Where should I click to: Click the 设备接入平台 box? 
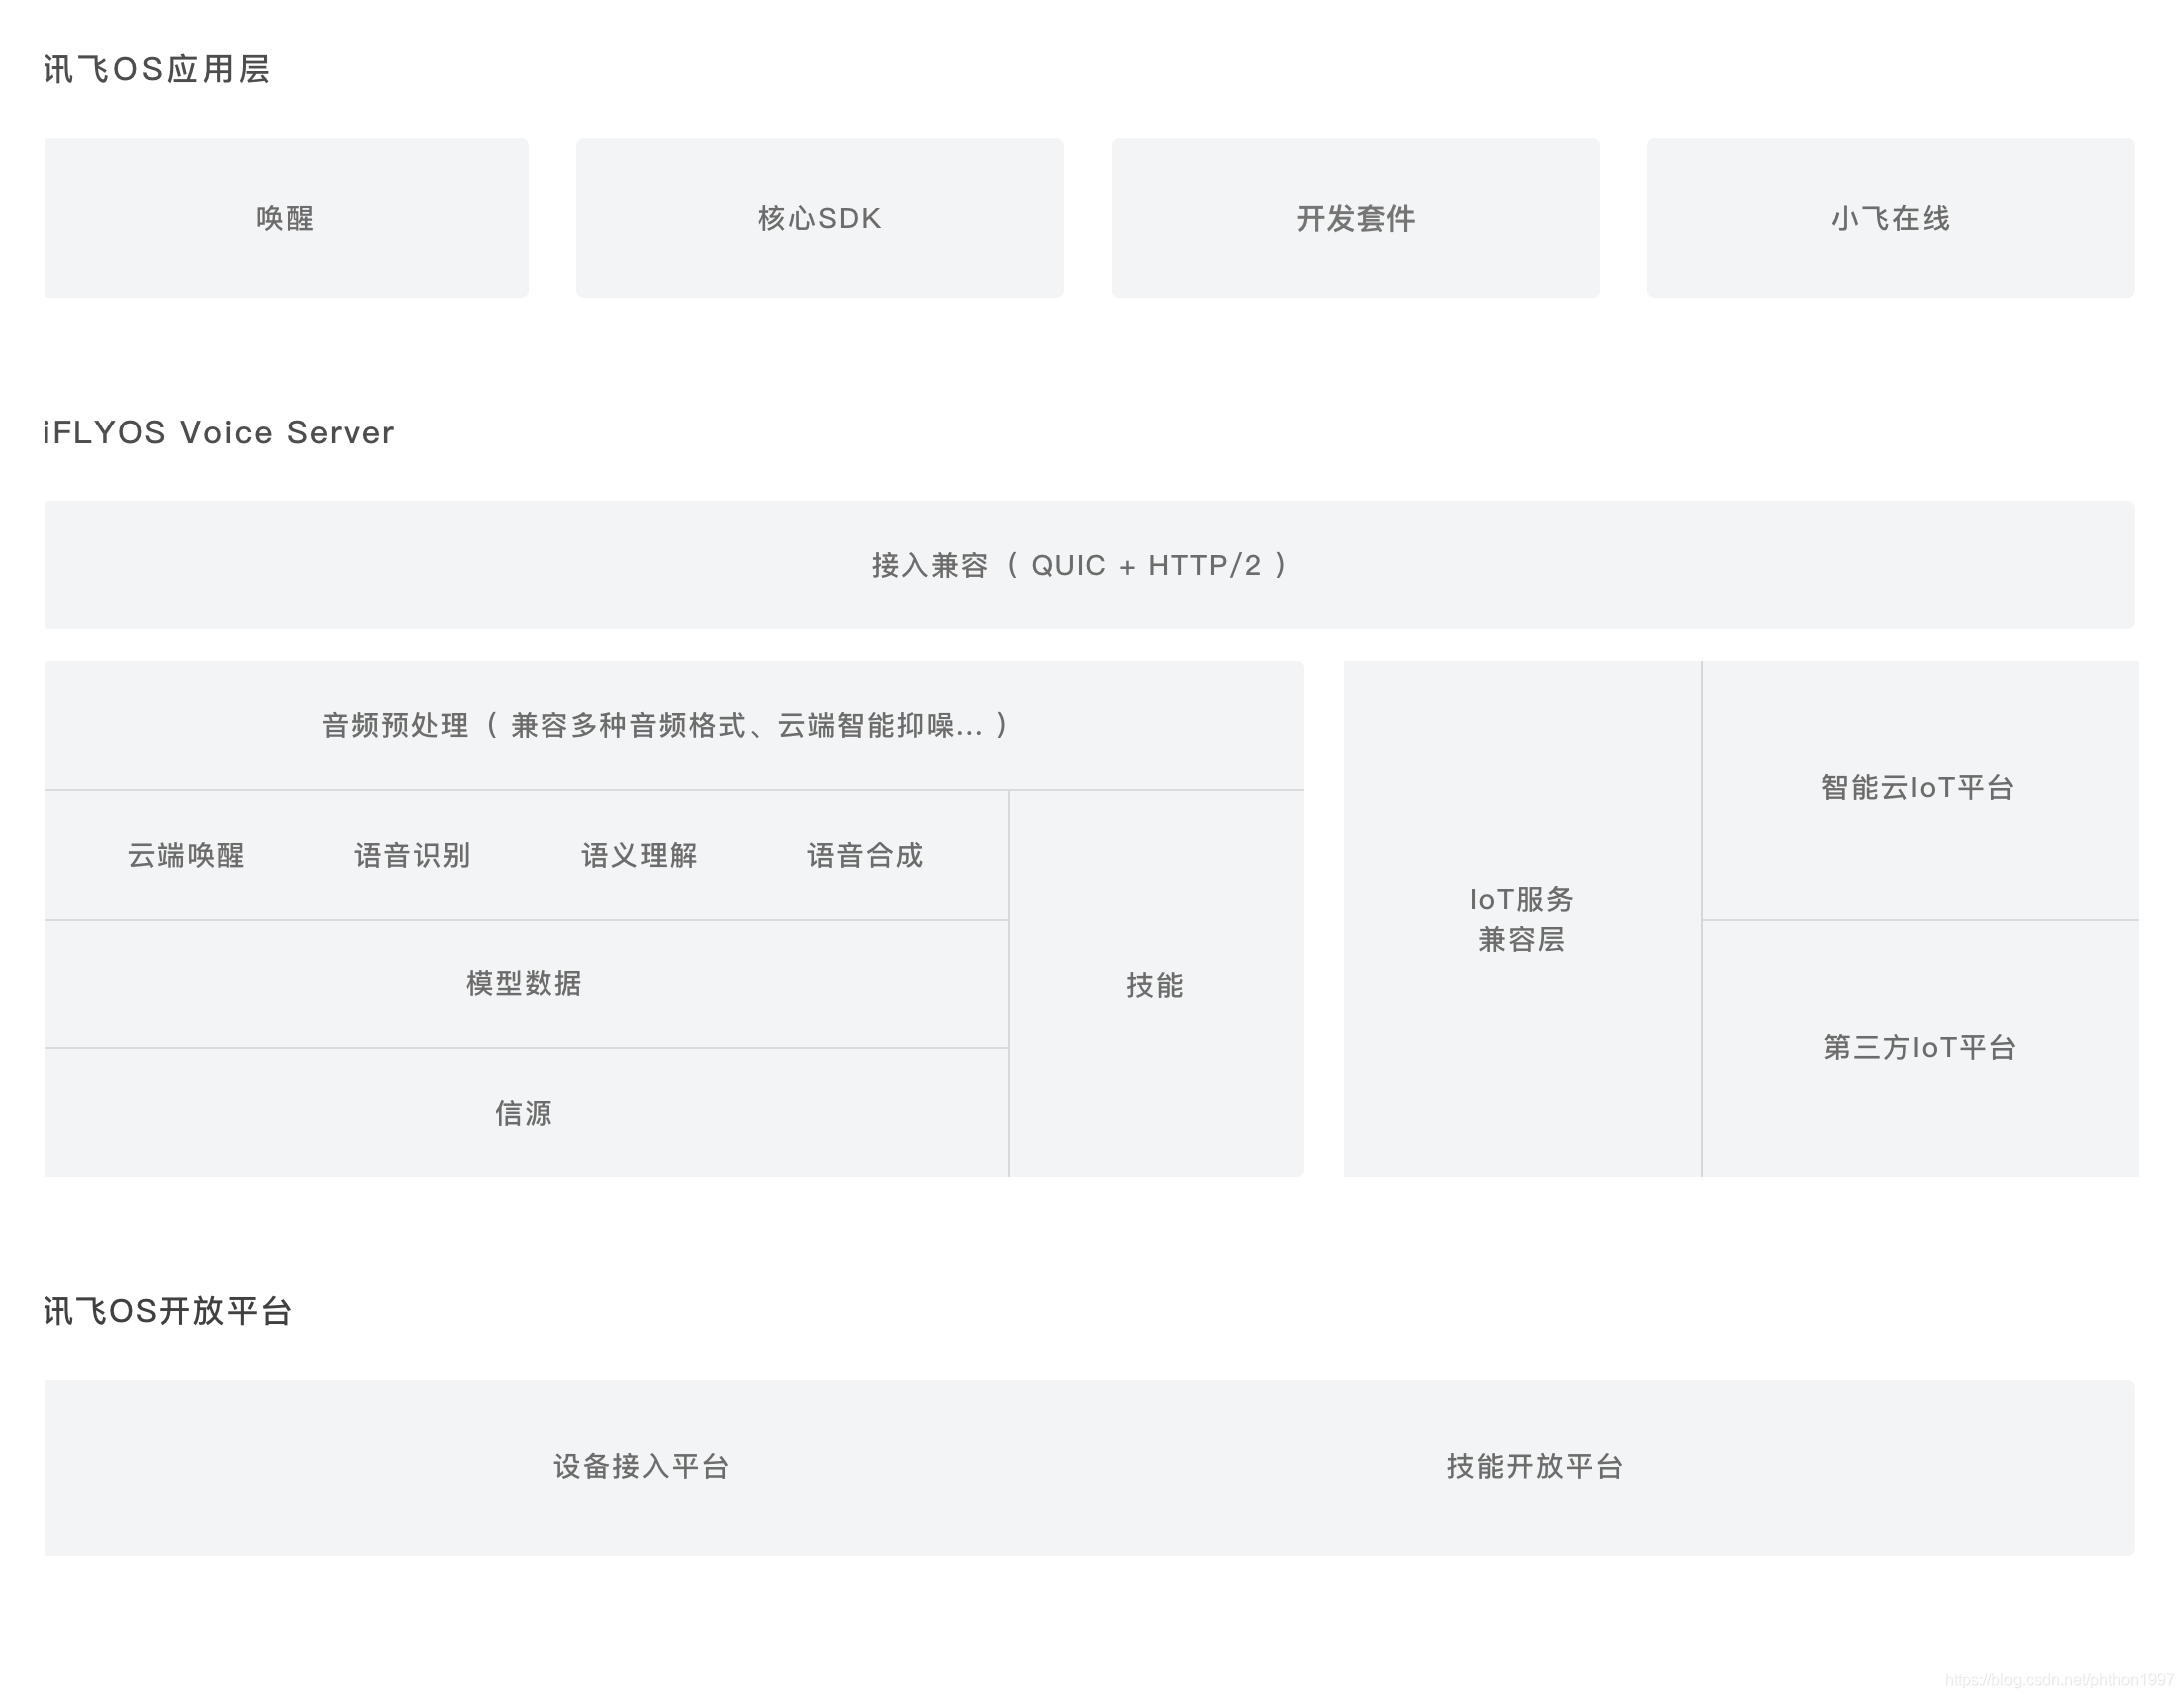coord(640,1468)
